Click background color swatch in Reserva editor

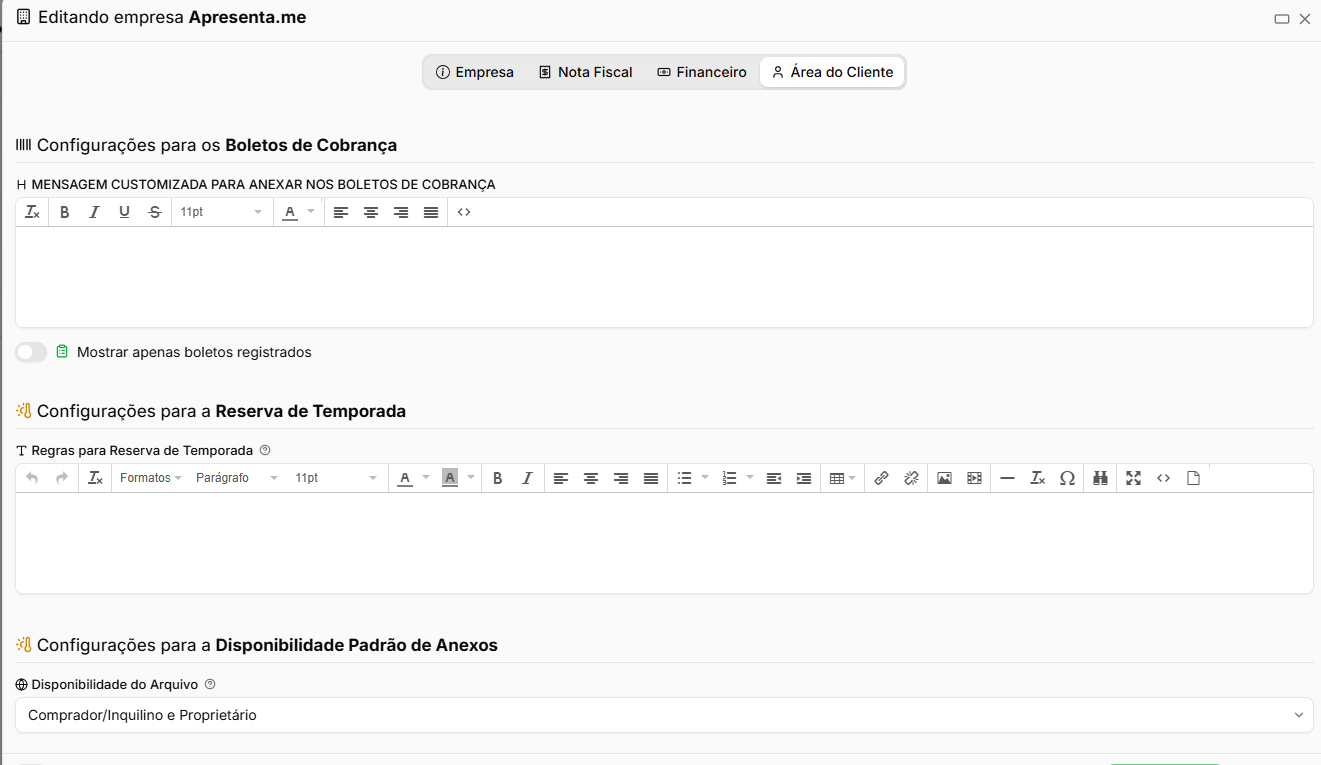click(450, 478)
